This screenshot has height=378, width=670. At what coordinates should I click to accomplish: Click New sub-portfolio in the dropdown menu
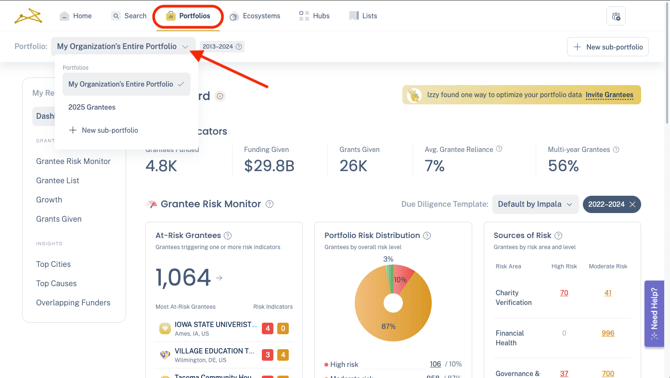pos(104,130)
